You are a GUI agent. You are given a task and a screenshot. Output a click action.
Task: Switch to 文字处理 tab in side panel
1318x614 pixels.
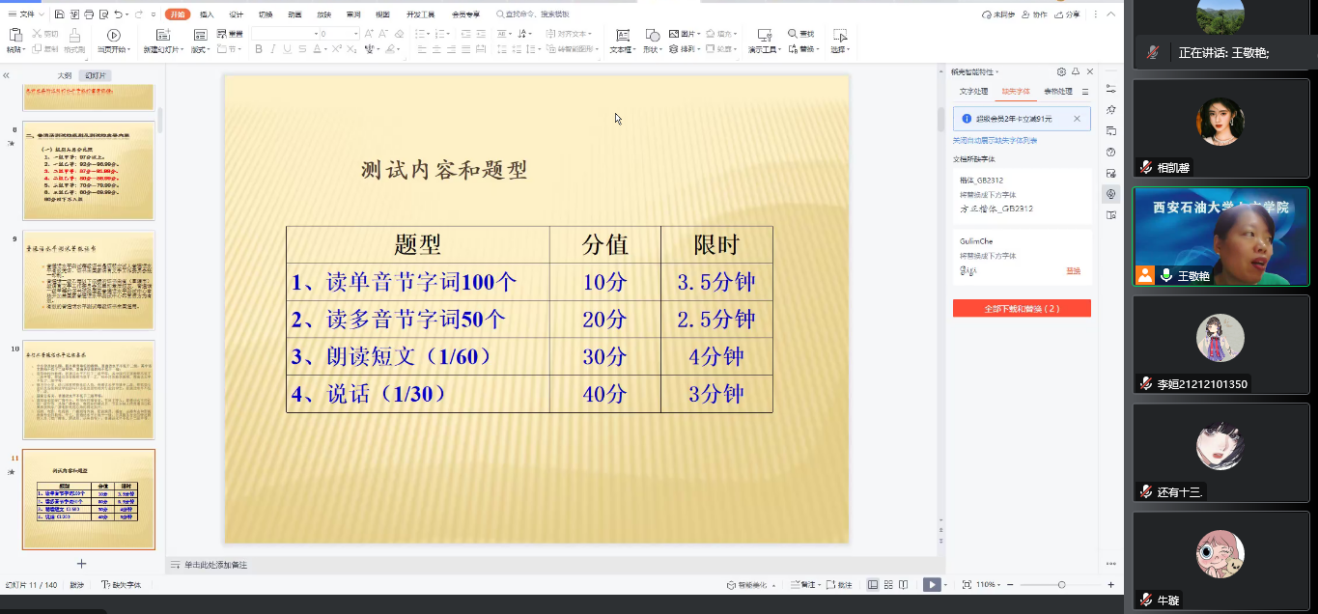(973, 91)
